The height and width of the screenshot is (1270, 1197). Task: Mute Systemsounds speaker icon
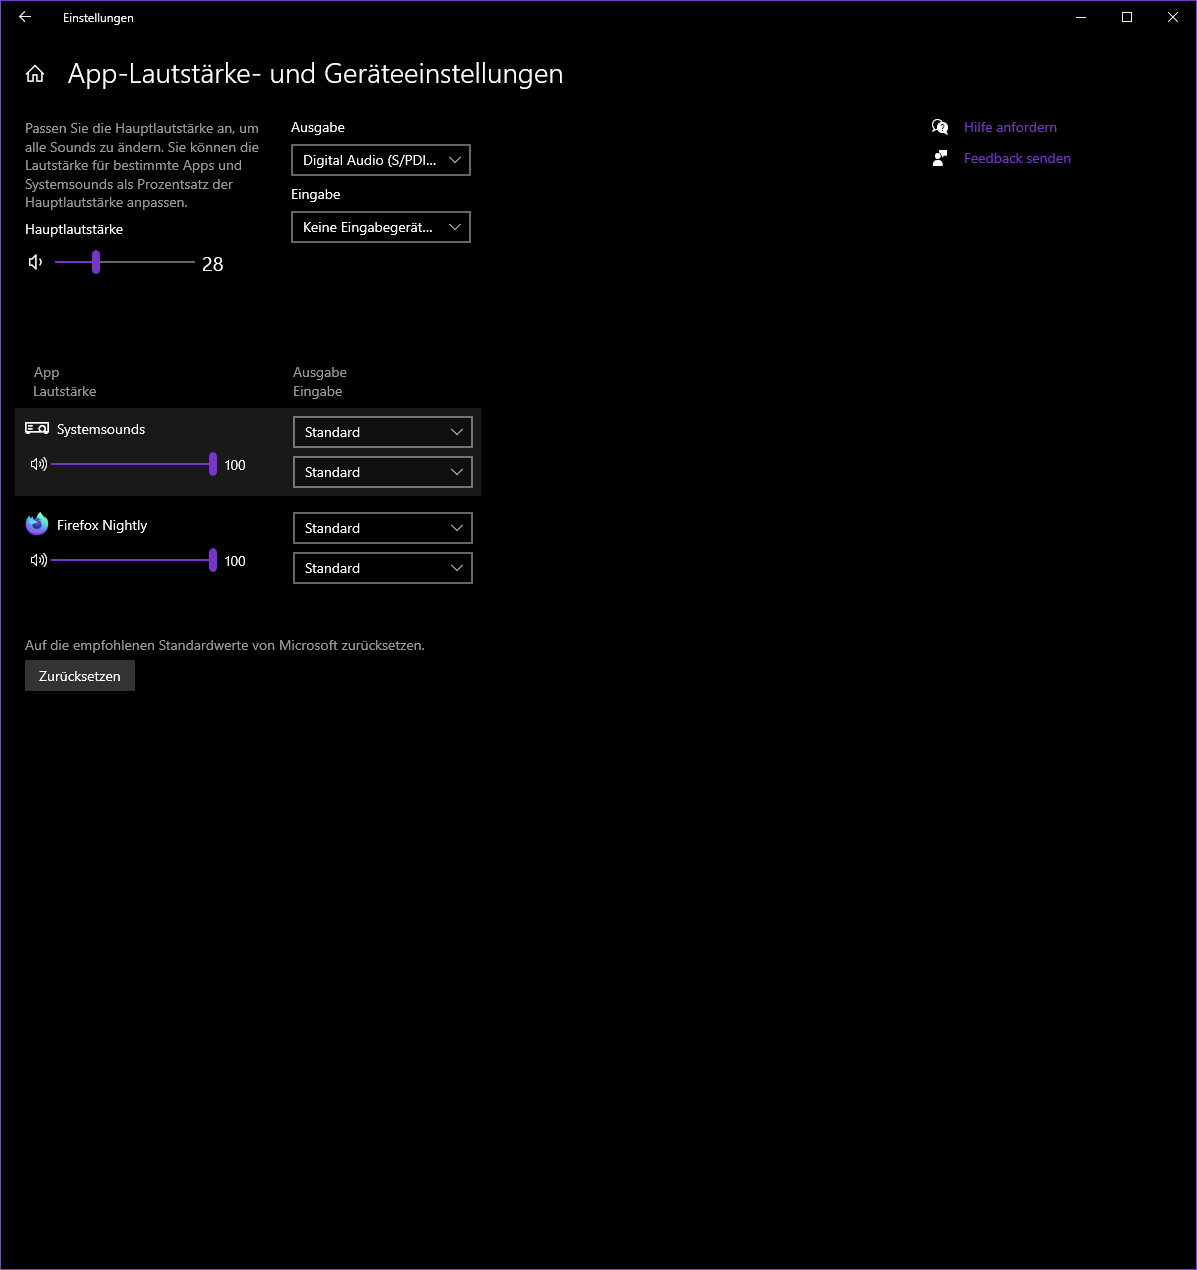[x=39, y=464]
